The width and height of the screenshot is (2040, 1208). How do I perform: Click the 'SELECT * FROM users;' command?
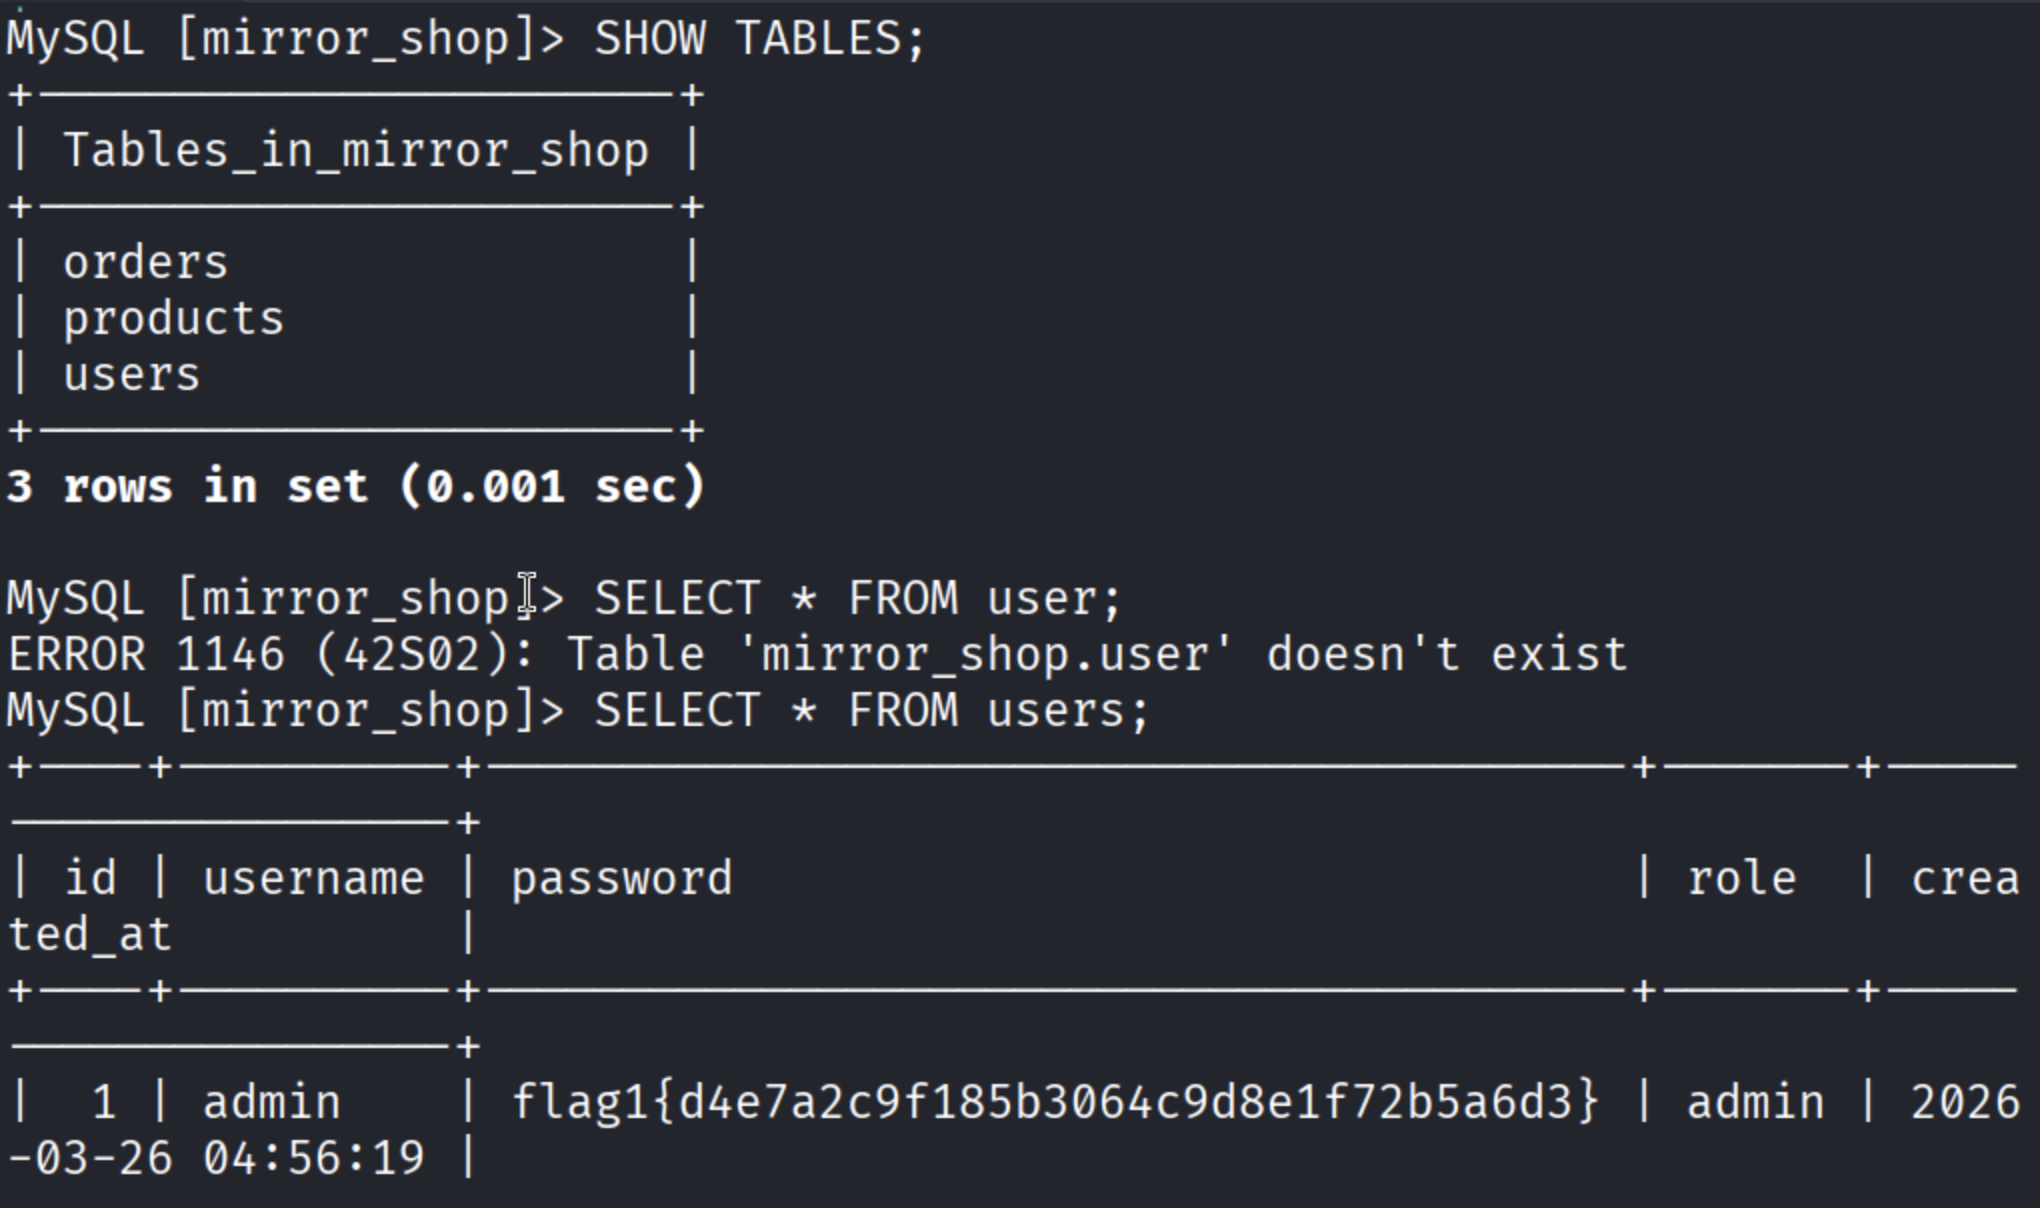point(872,712)
